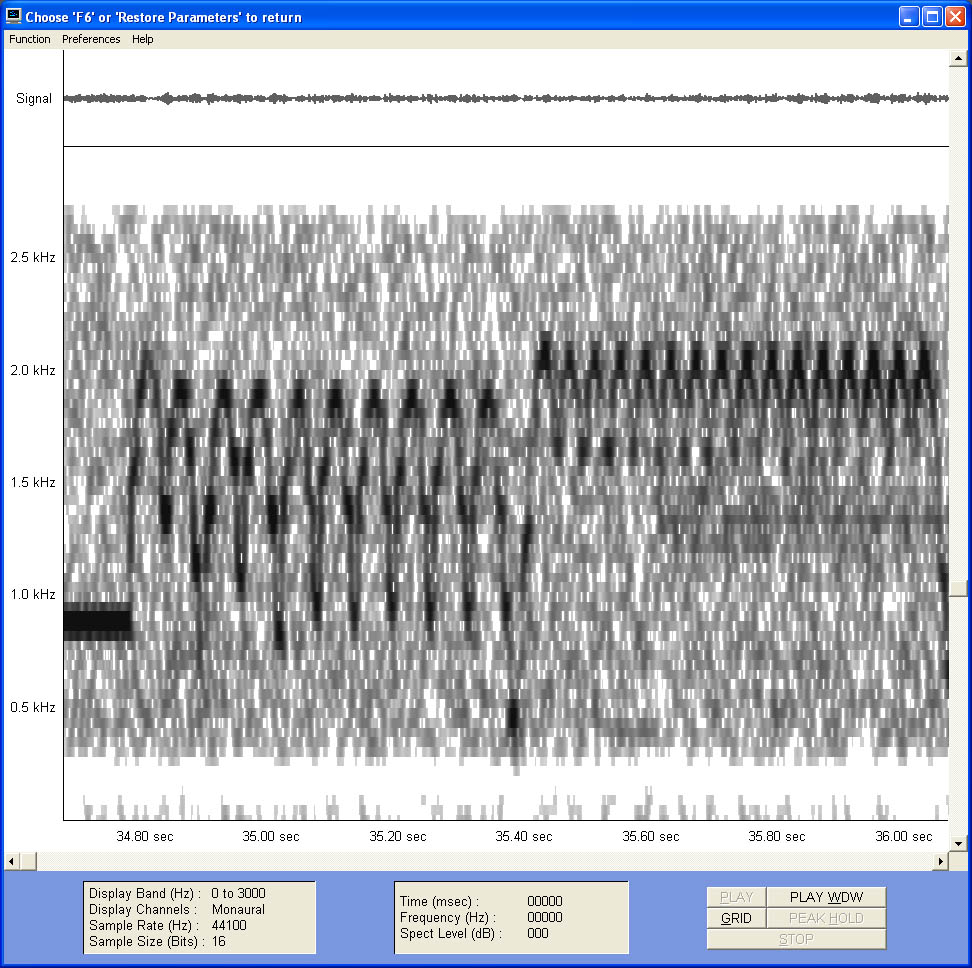Click the disabled PLAY button
This screenshot has height=968, width=972.
736,897
